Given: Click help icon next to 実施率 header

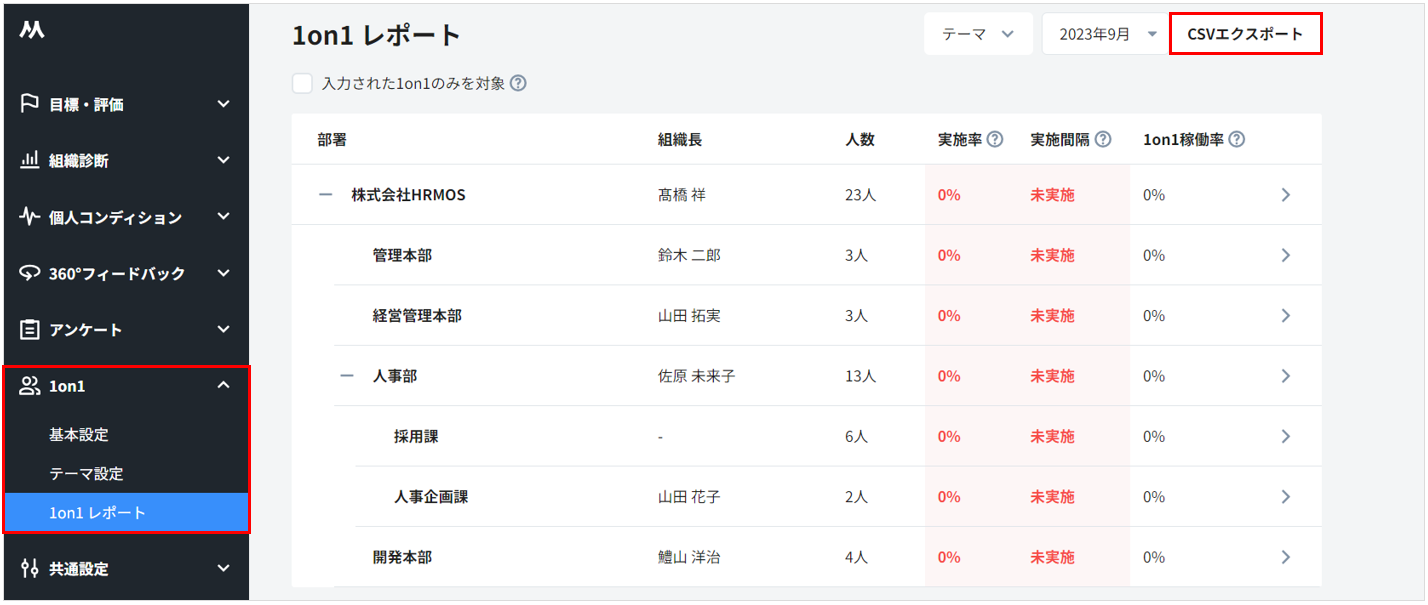Looking at the screenshot, I should pyautogui.click(x=995, y=140).
